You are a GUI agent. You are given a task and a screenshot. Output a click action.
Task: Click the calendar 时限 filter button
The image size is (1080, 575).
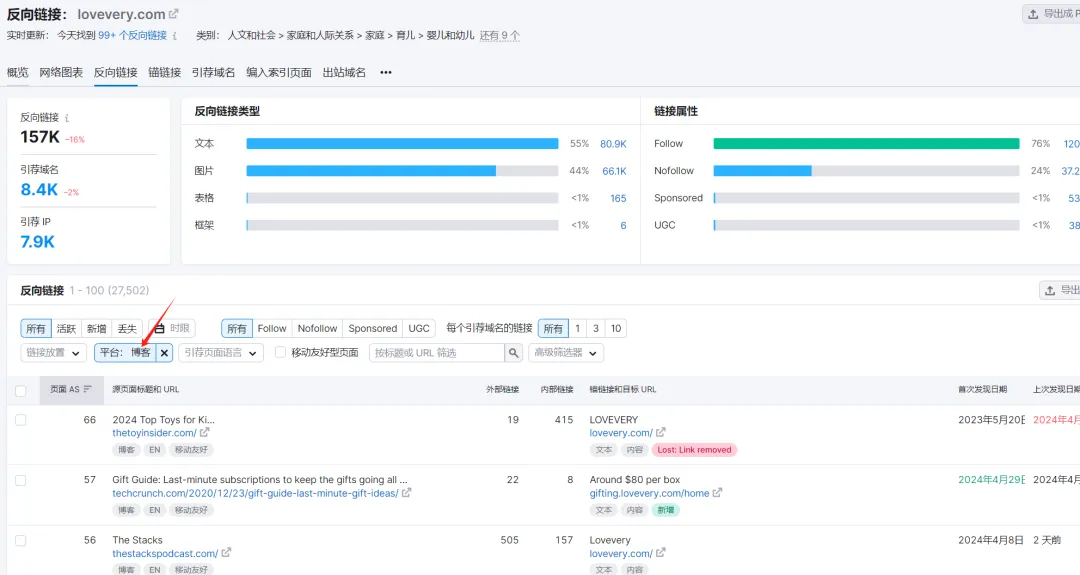172,328
